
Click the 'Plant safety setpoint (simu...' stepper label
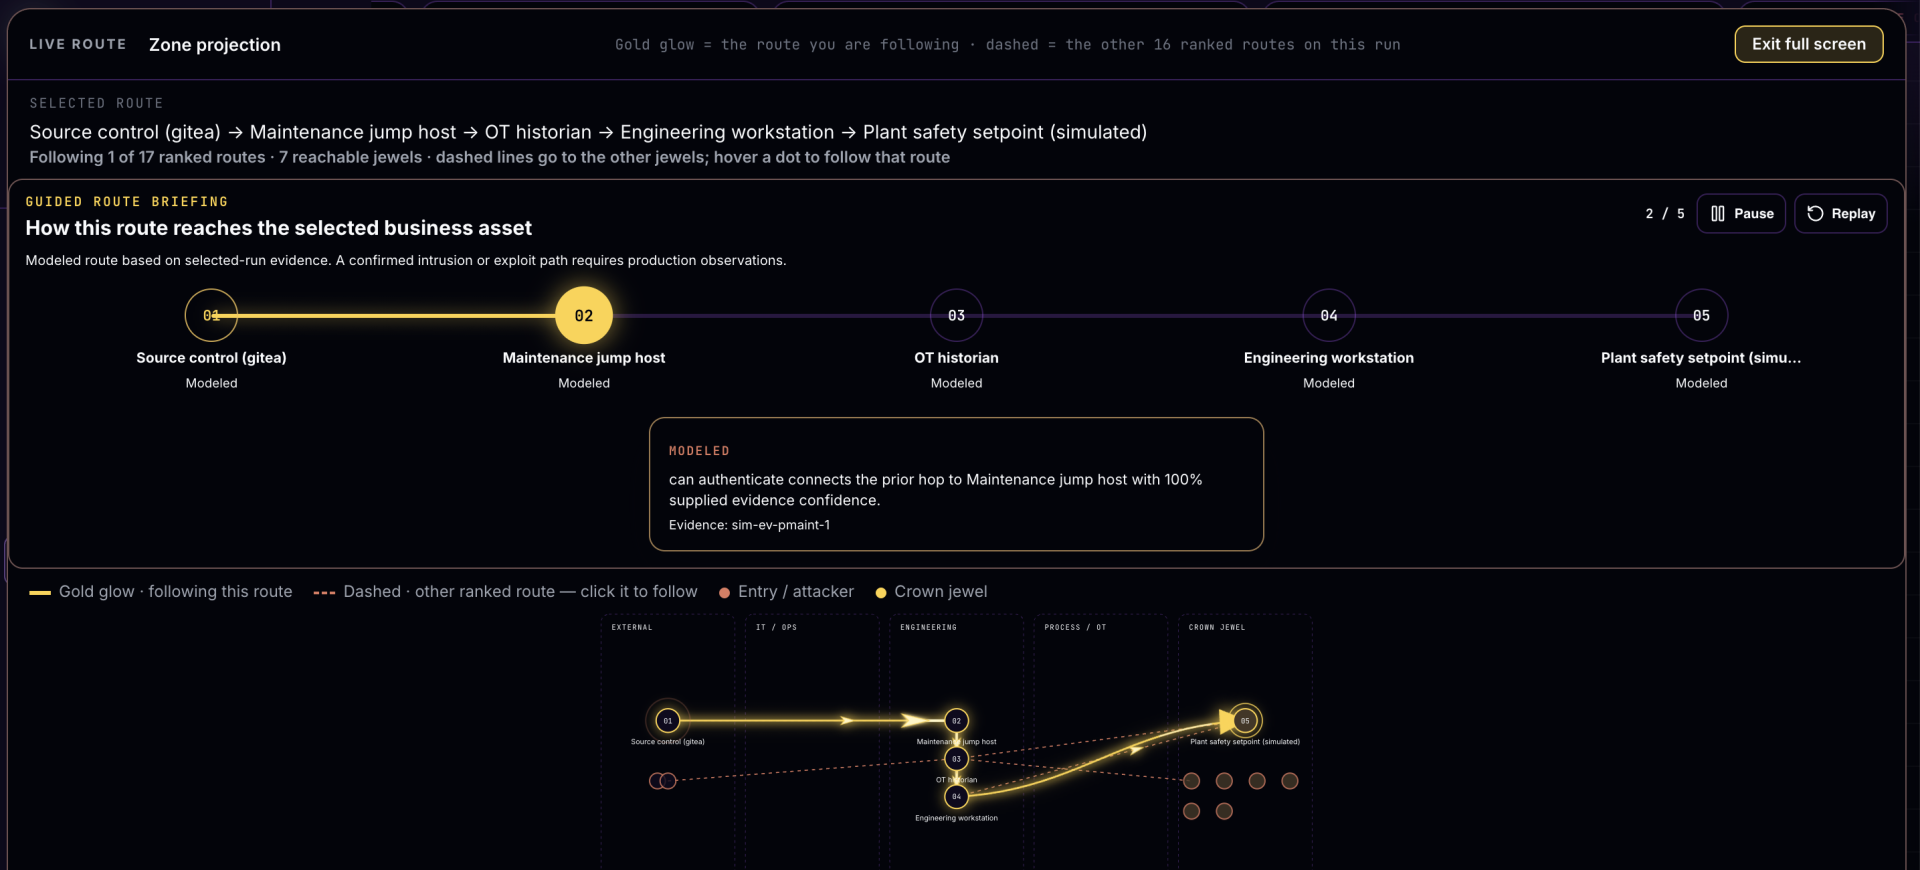click(x=1701, y=358)
